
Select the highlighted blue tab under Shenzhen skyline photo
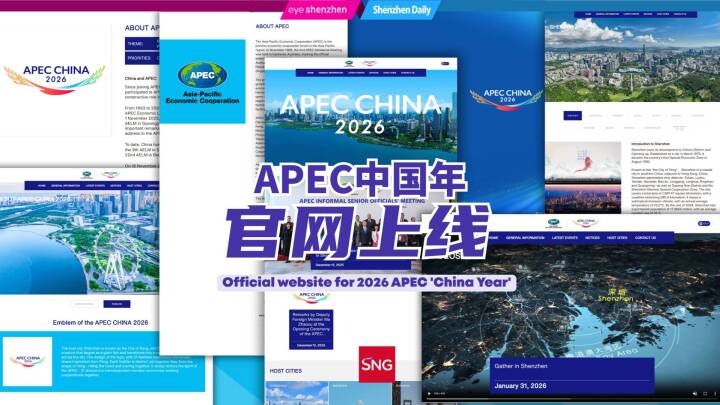573,116
